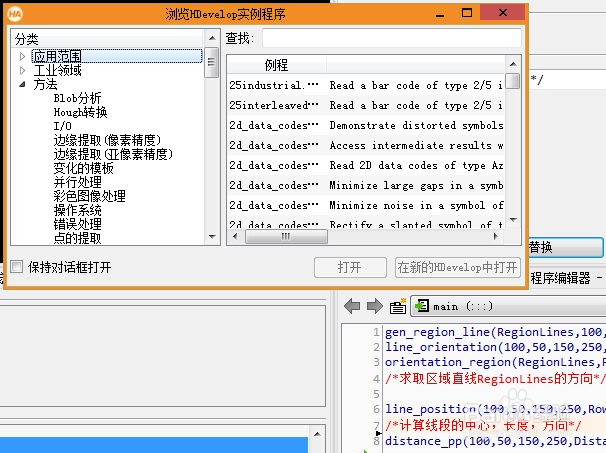
Task: Expand the 应用范围 tree node arrow
Action: (x=22, y=56)
